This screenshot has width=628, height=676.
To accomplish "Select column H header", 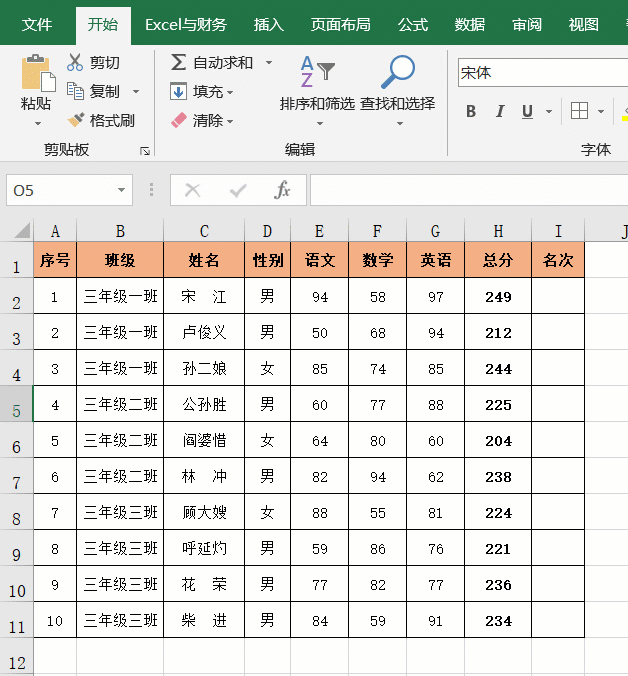I will click(497, 231).
